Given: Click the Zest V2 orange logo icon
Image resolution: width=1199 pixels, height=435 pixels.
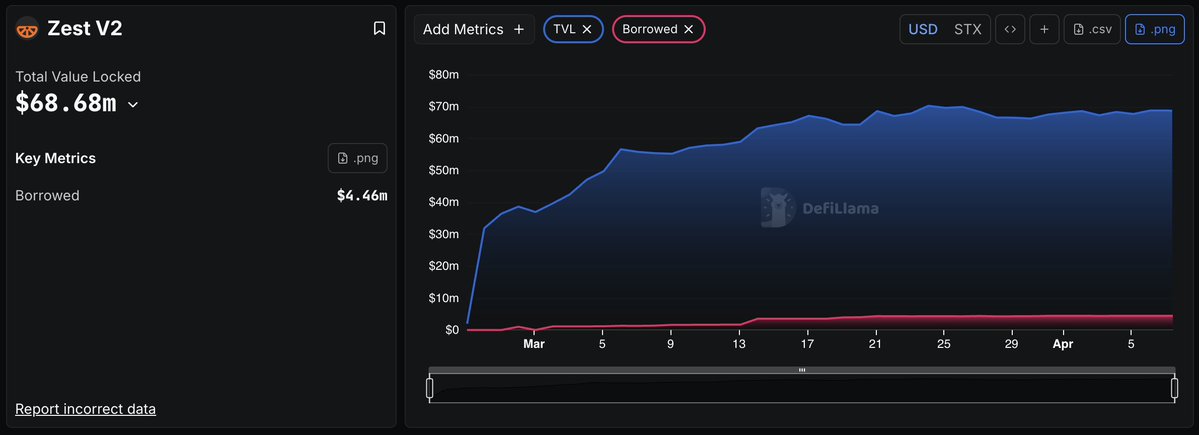Looking at the screenshot, I should 27,29.
